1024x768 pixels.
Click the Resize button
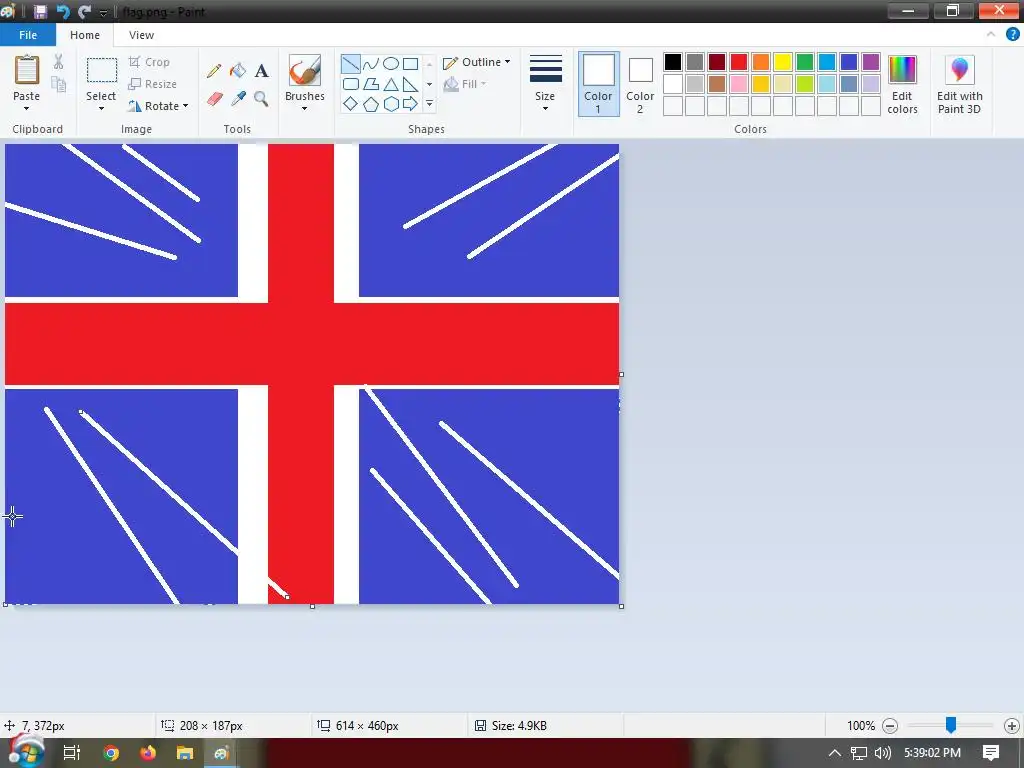point(153,84)
